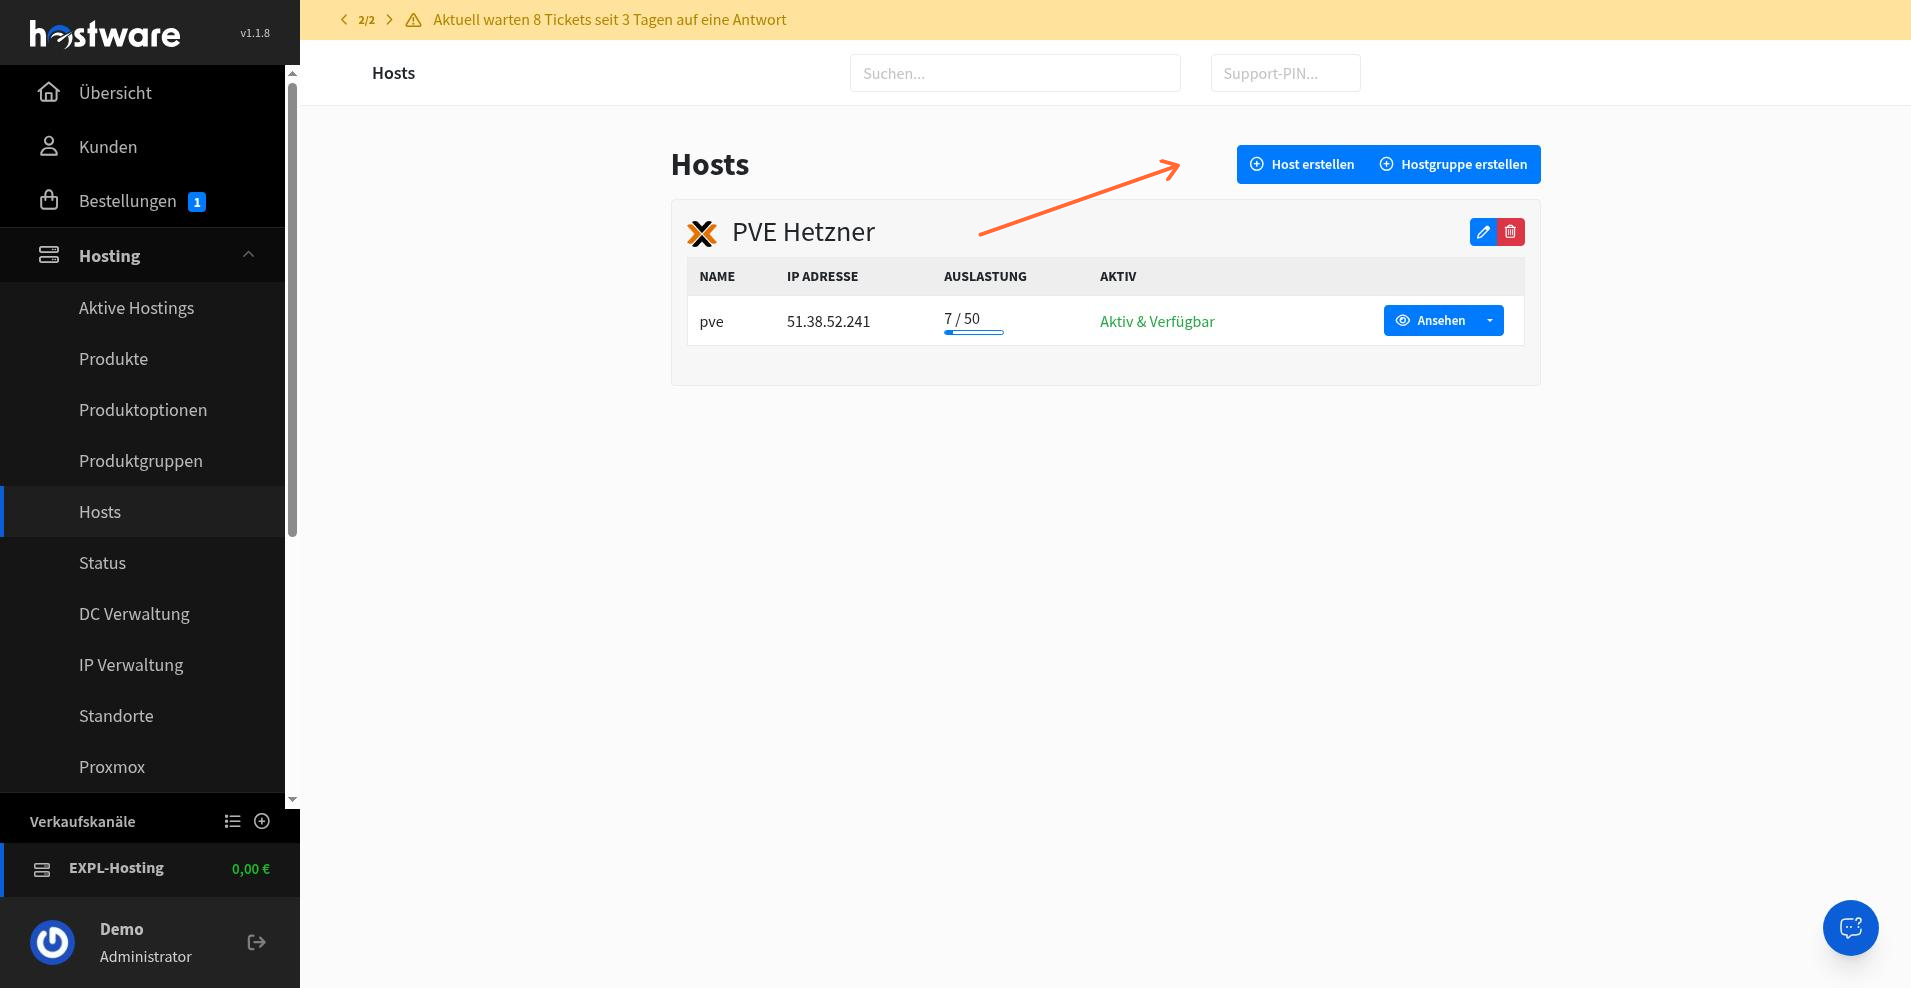Click the blue pencil edit icon for PVE Hetzner
1911x988 pixels.
pos(1483,232)
